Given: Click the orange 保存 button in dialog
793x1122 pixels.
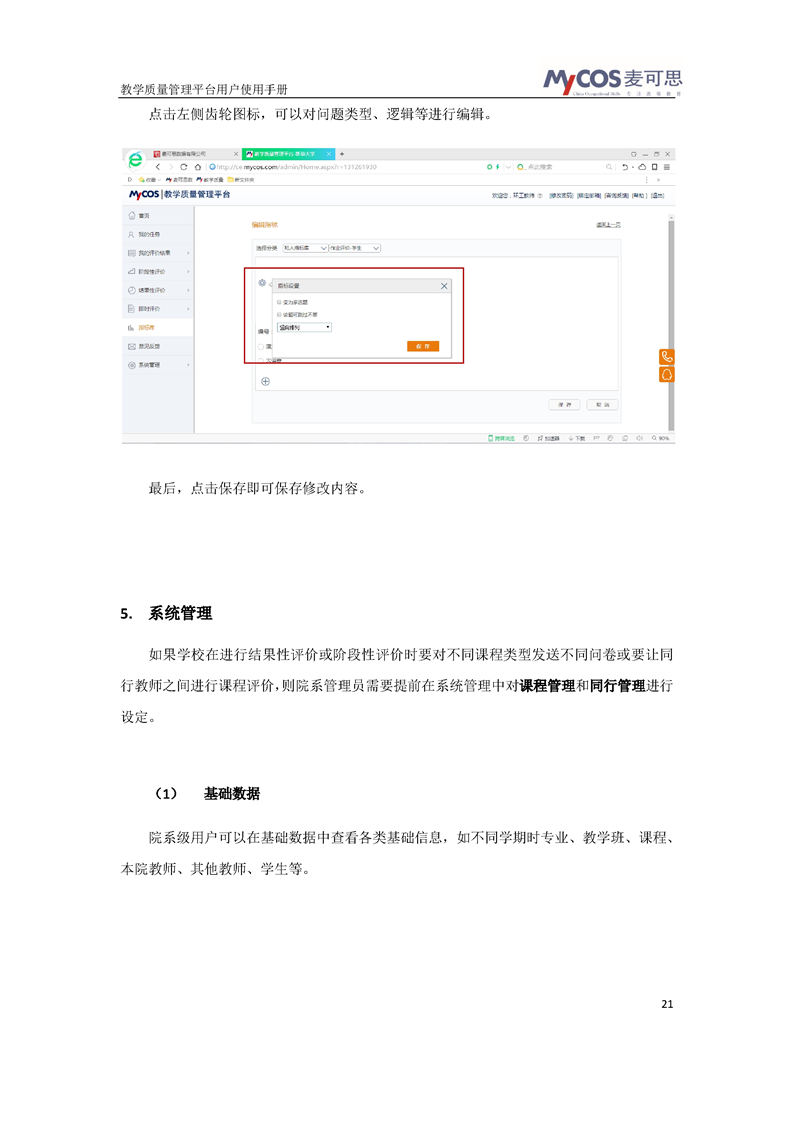Looking at the screenshot, I should coord(422,346).
